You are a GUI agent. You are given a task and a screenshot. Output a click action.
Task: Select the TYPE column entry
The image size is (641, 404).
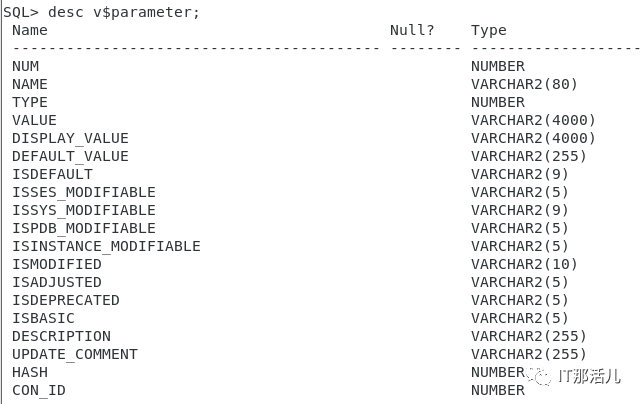[x=30, y=102]
